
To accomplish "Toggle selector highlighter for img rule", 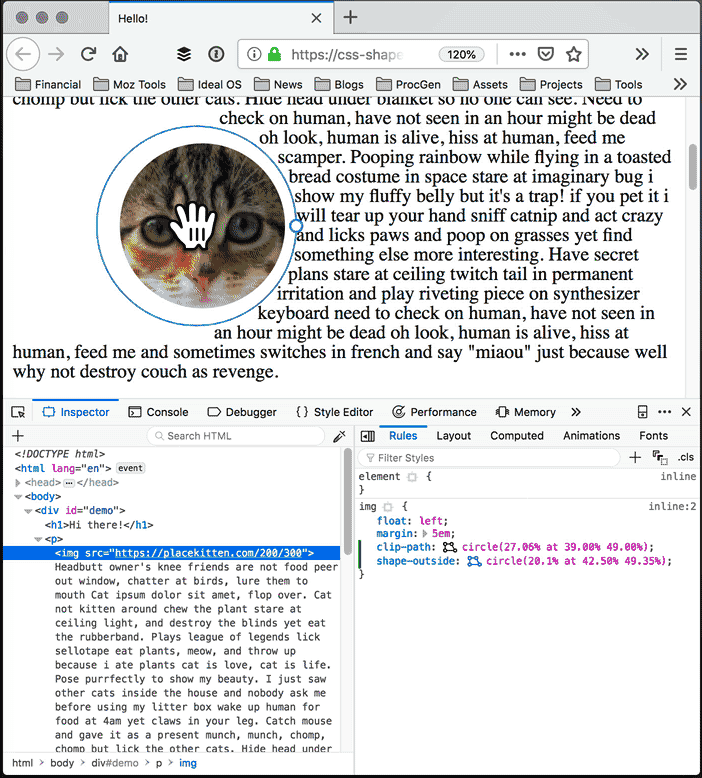I will click(388, 507).
